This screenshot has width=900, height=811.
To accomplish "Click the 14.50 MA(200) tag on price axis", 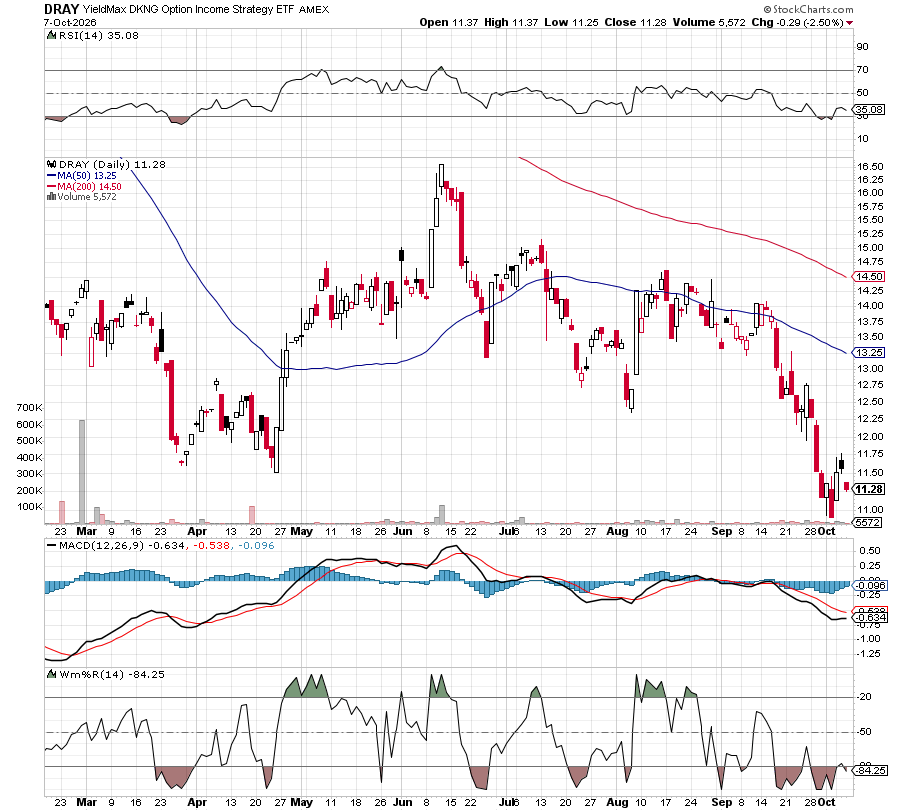I will click(x=870, y=277).
